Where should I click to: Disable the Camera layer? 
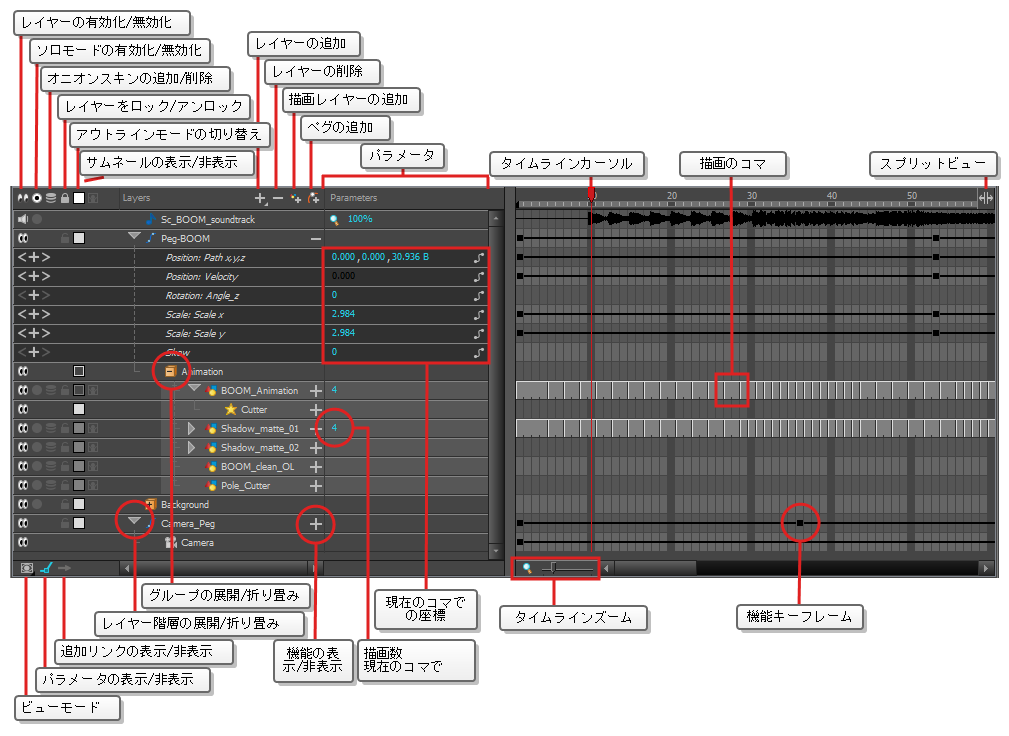click(23, 542)
